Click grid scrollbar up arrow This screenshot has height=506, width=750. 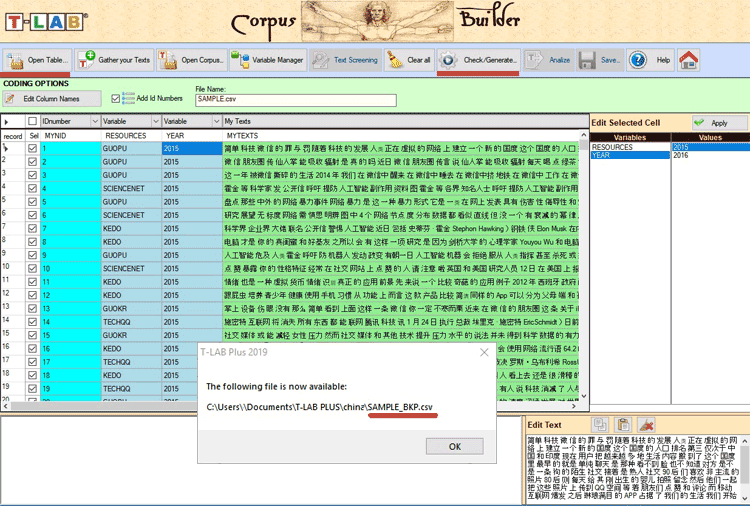coord(584,134)
